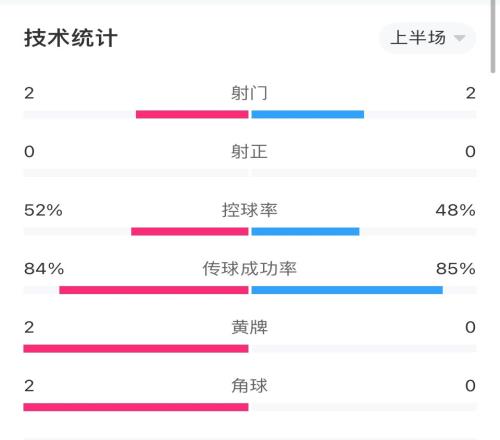Click the empty 射正 progress bar
Image resolution: width=500 pixels, height=440 pixels.
pos(250,173)
